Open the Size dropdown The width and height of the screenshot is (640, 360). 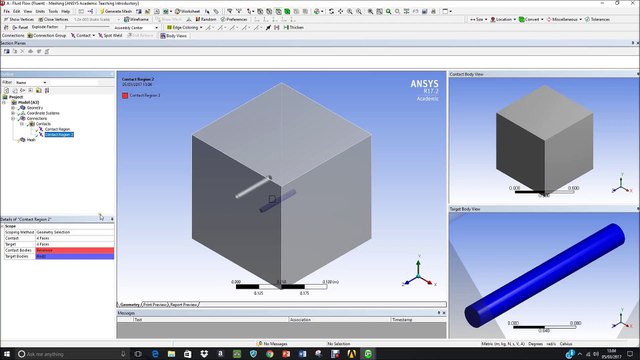[478, 19]
